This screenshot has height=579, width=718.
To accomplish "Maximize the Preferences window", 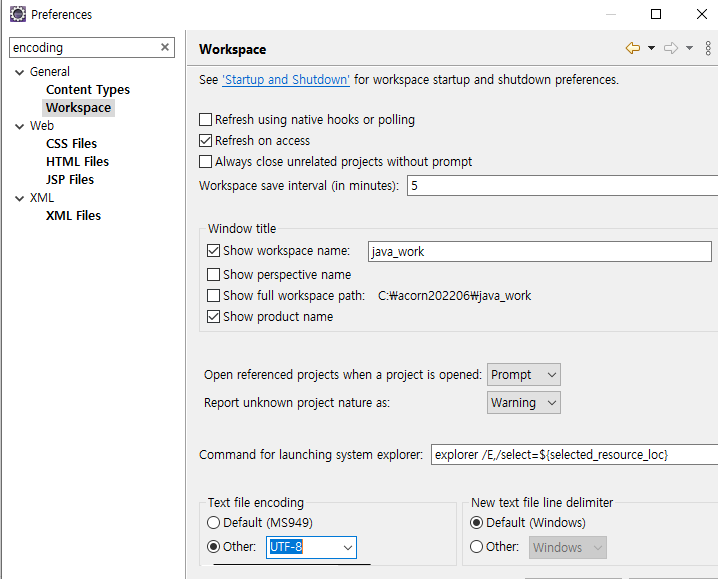I will pyautogui.click(x=656, y=14).
